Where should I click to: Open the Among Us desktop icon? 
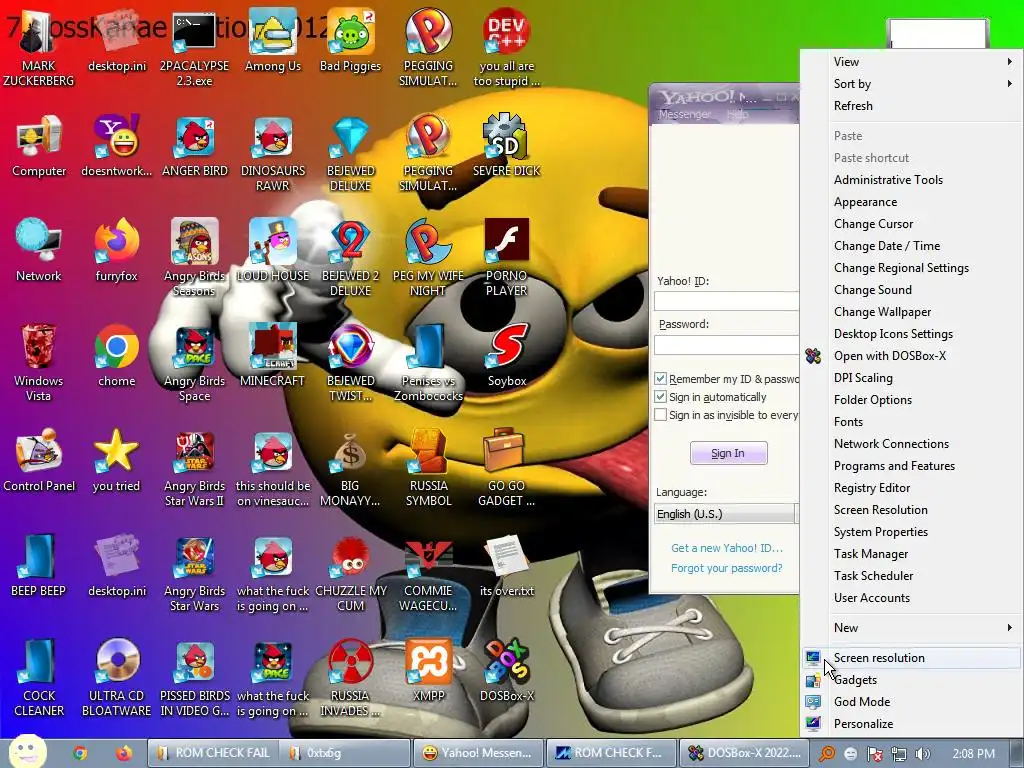[272, 39]
